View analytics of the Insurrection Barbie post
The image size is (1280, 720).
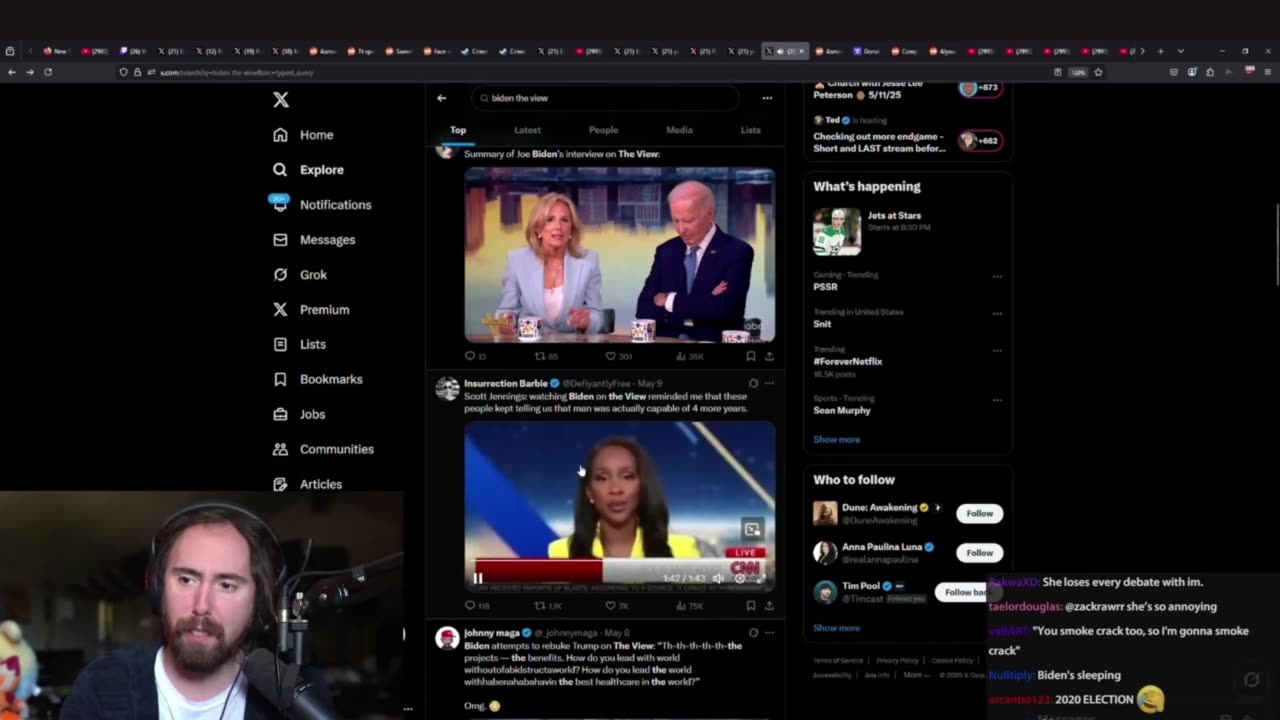click(x=689, y=606)
